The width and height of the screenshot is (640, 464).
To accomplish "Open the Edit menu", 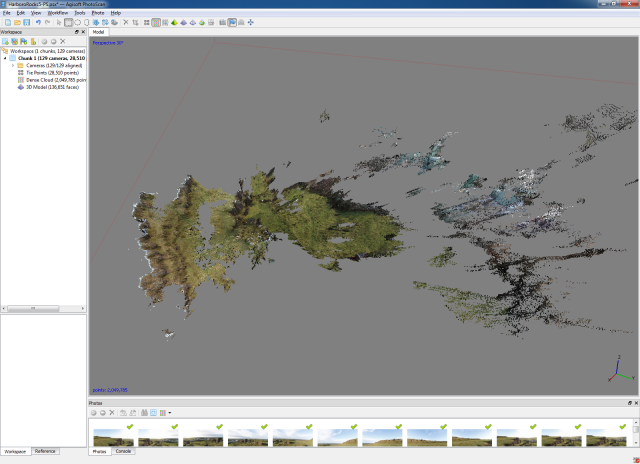I will [21, 13].
